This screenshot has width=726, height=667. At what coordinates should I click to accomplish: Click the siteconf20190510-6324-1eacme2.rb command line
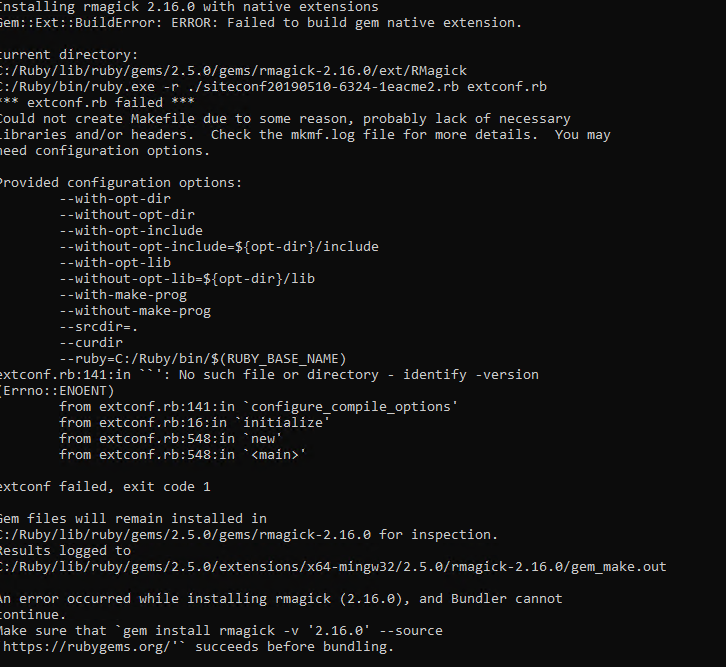click(273, 87)
